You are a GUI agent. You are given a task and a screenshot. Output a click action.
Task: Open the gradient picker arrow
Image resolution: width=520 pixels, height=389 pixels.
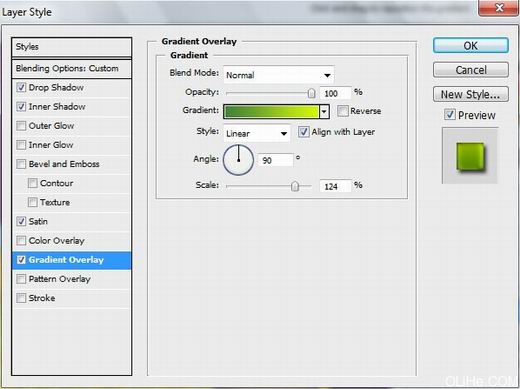coord(324,112)
